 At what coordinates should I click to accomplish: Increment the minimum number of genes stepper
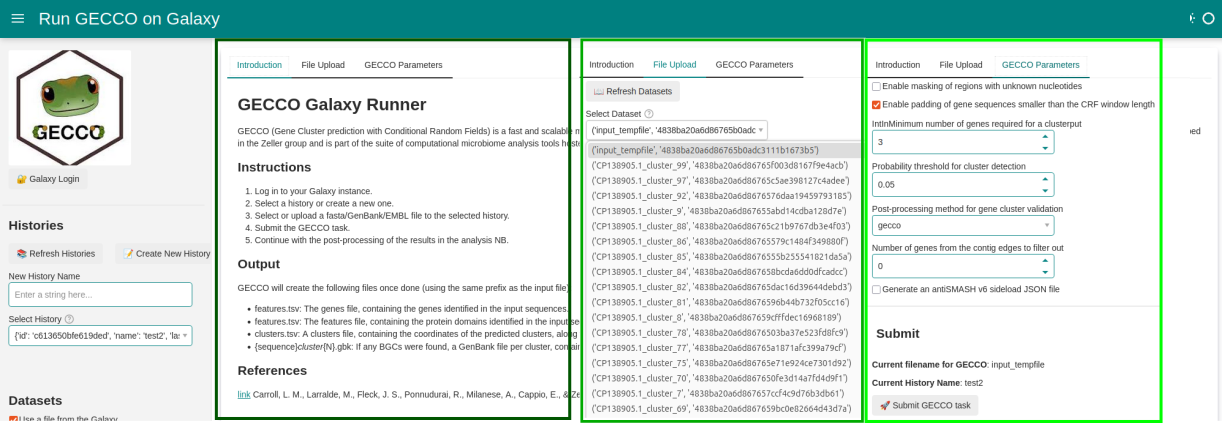point(1045,137)
